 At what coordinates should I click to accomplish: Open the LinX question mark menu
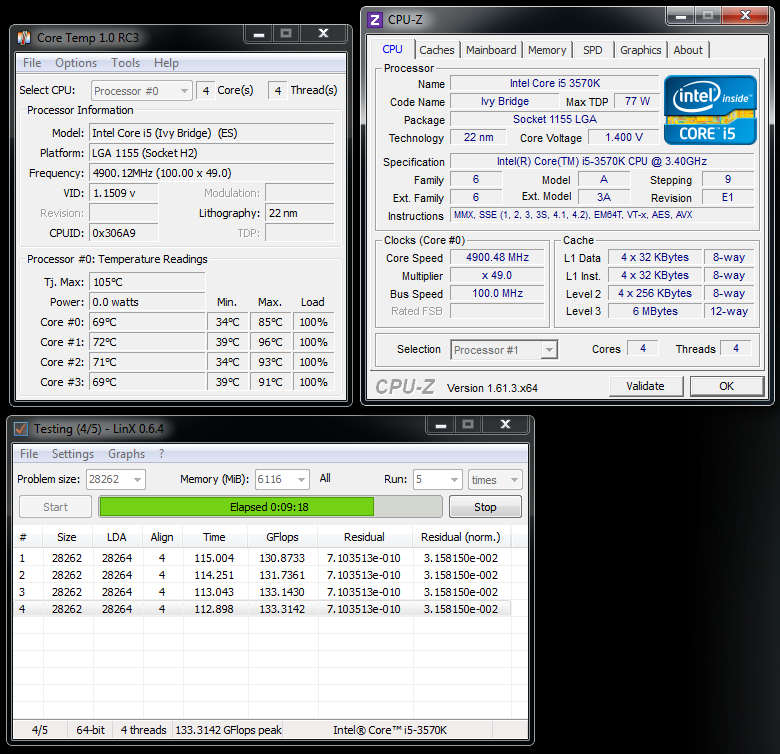pyautogui.click(x=162, y=454)
